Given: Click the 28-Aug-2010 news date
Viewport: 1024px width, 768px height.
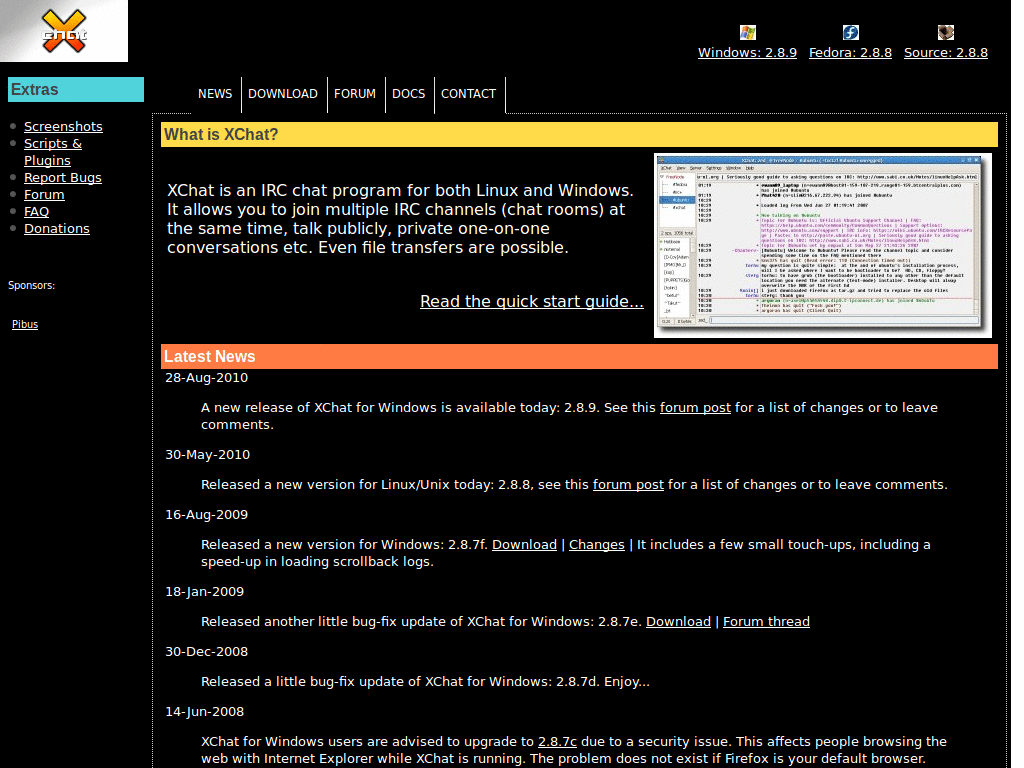Looking at the screenshot, I should coord(206,377).
